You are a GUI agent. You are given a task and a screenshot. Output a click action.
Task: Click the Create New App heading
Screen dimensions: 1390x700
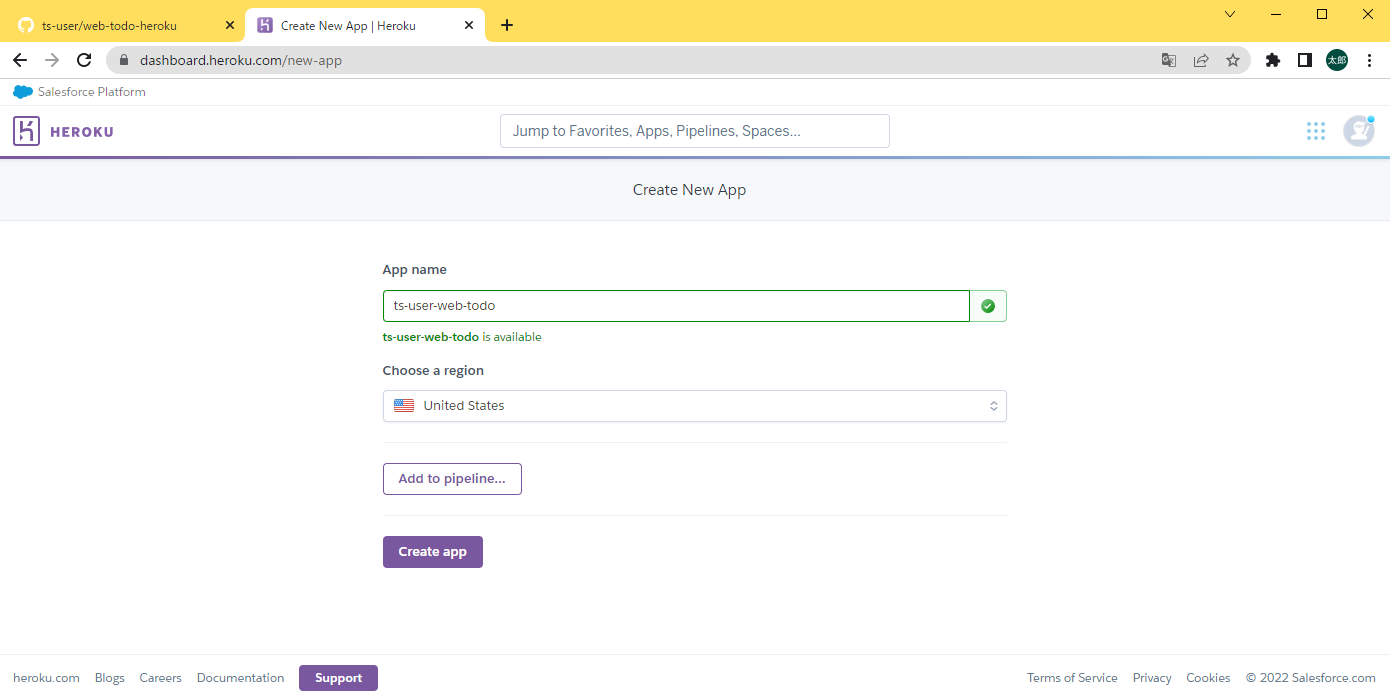pyautogui.click(x=689, y=190)
